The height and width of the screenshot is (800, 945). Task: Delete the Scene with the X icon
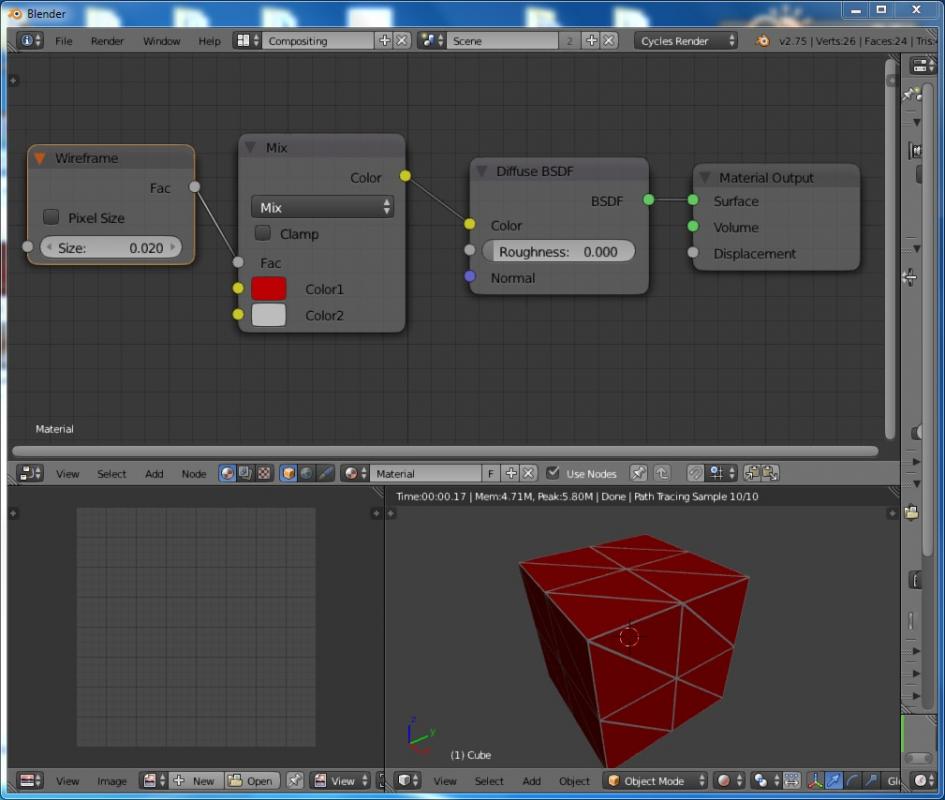pos(609,41)
